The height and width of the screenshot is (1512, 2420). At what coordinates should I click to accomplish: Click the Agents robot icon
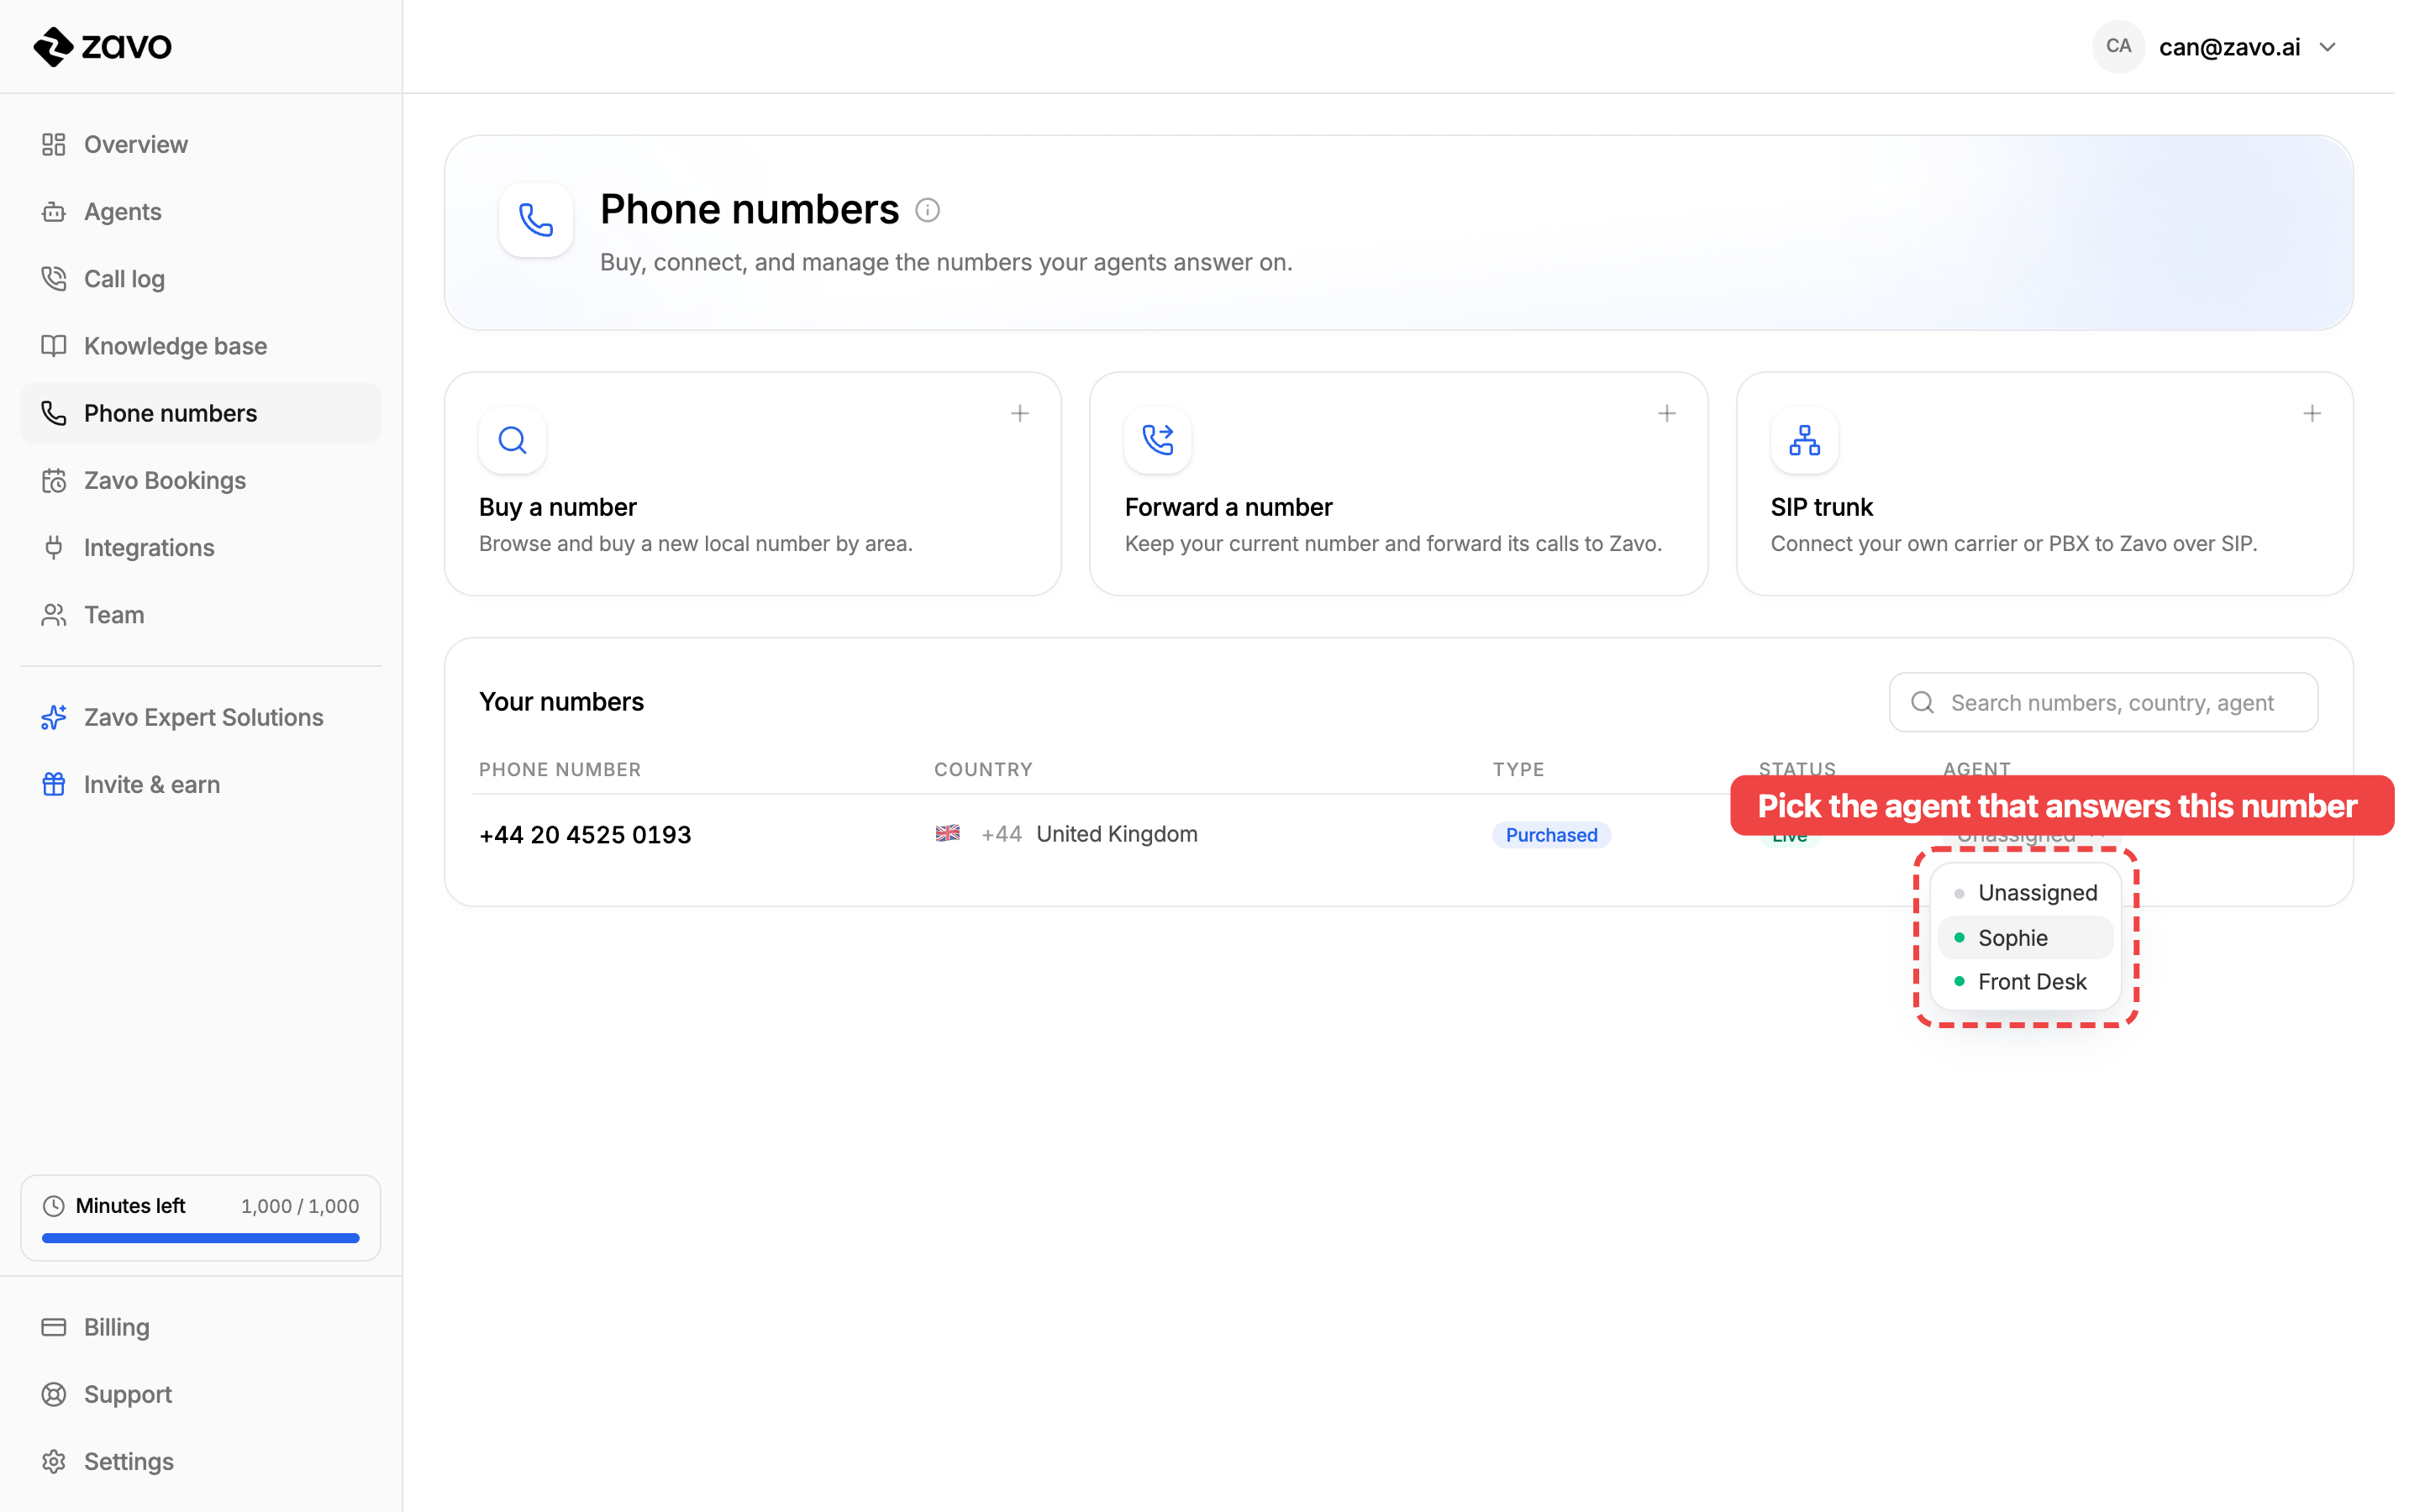(54, 211)
